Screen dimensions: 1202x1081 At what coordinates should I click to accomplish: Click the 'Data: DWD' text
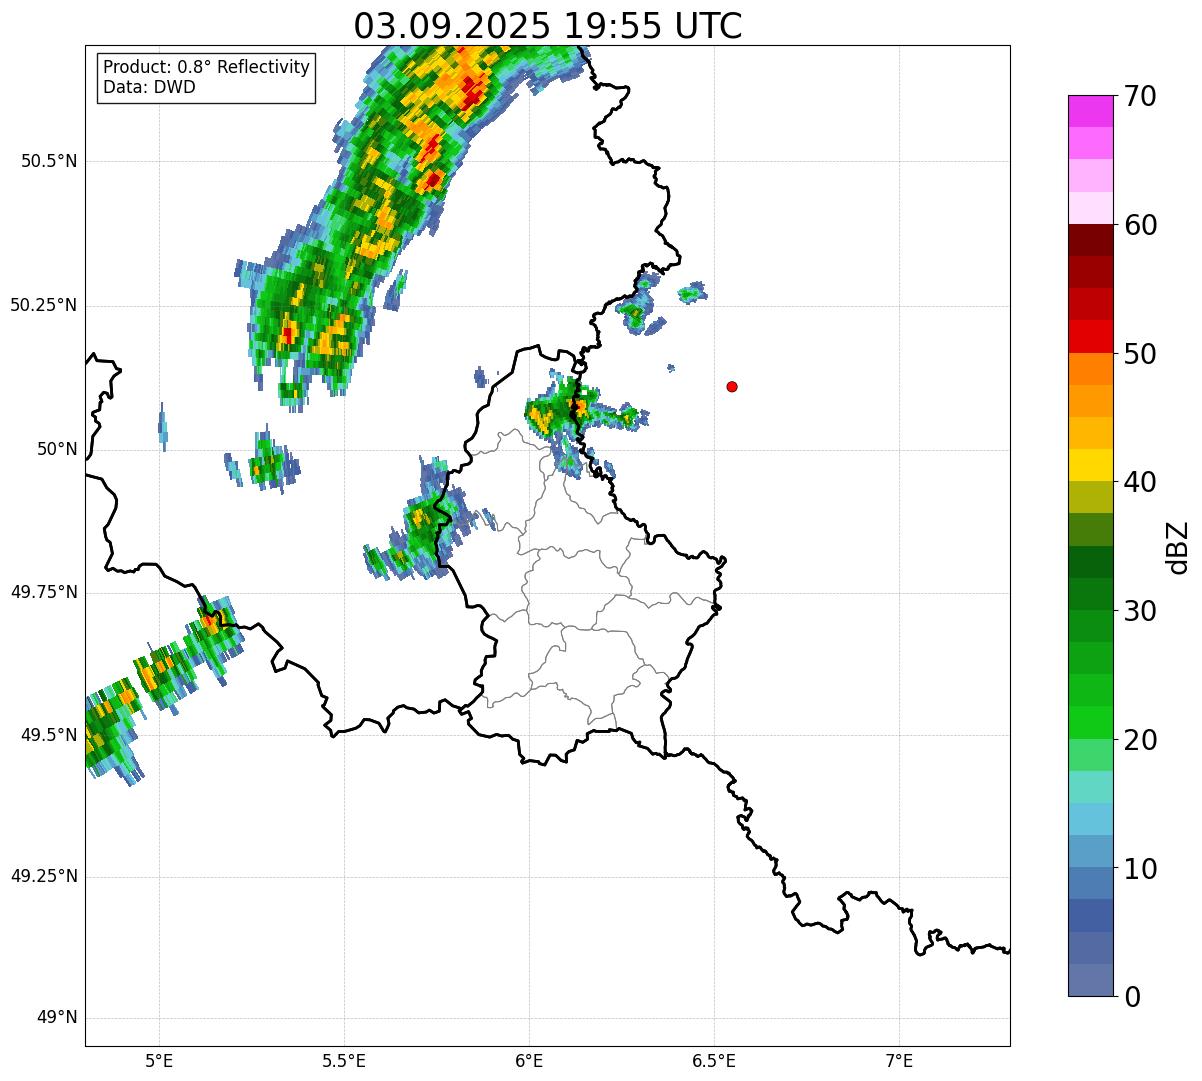click(149, 87)
